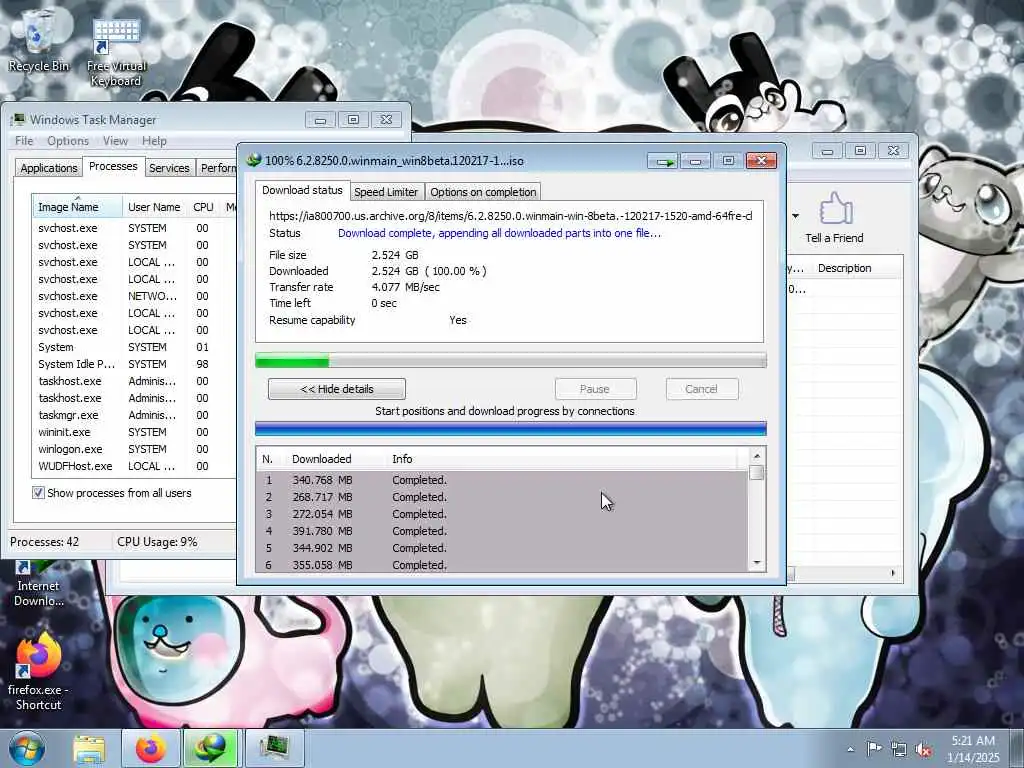Open the firefox.exe desktop shortcut
The height and width of the screenshot is (768, 1024).
(x=38, y=672)
